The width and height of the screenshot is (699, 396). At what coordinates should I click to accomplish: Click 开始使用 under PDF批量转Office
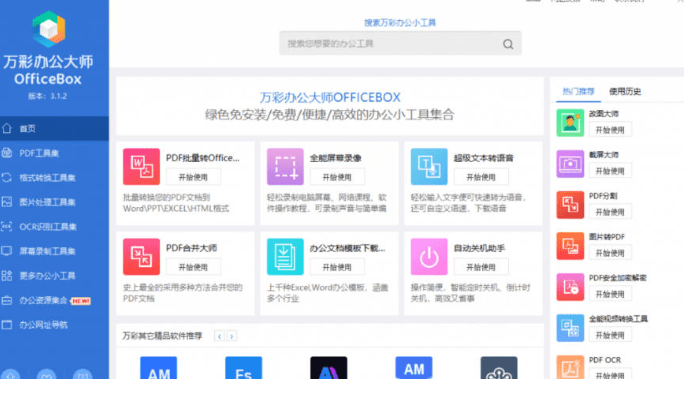click(193, 177)
